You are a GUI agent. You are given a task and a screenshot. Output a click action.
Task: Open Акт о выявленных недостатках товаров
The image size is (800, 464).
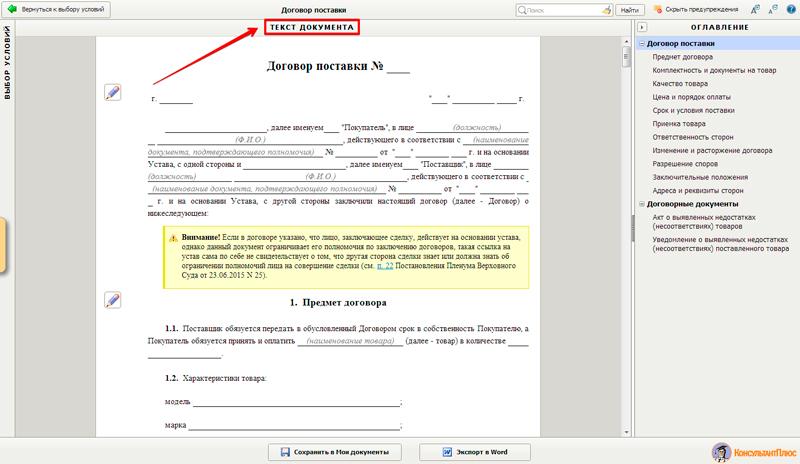(704, 222)
